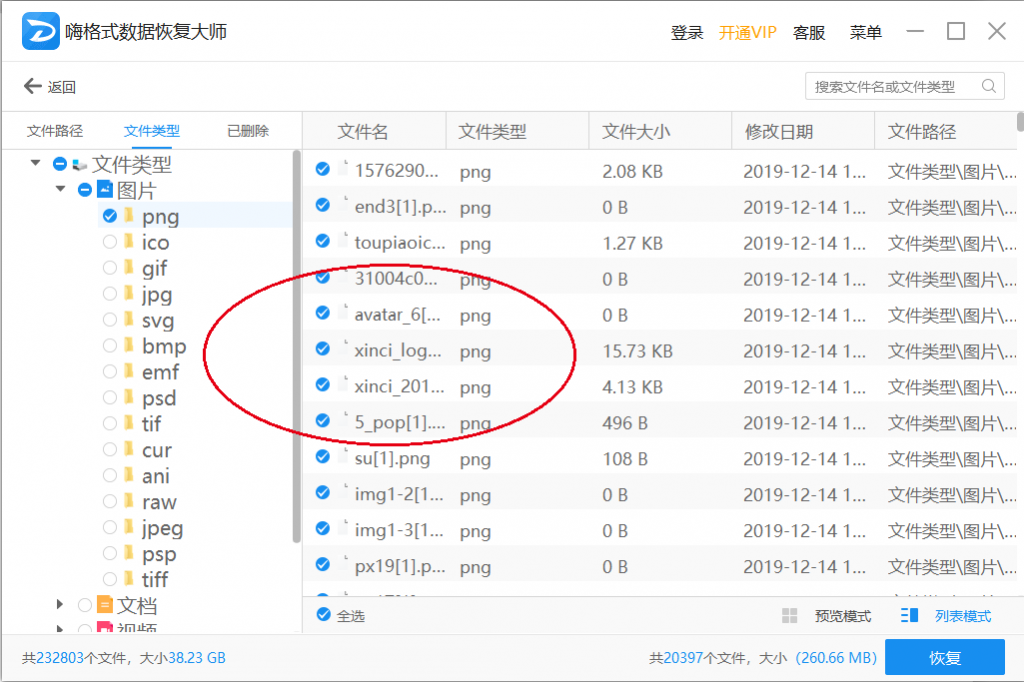Click the search magnifier icon
Image resolution: width=1024 pixels, height=682 pixels.
coord(989,86)
